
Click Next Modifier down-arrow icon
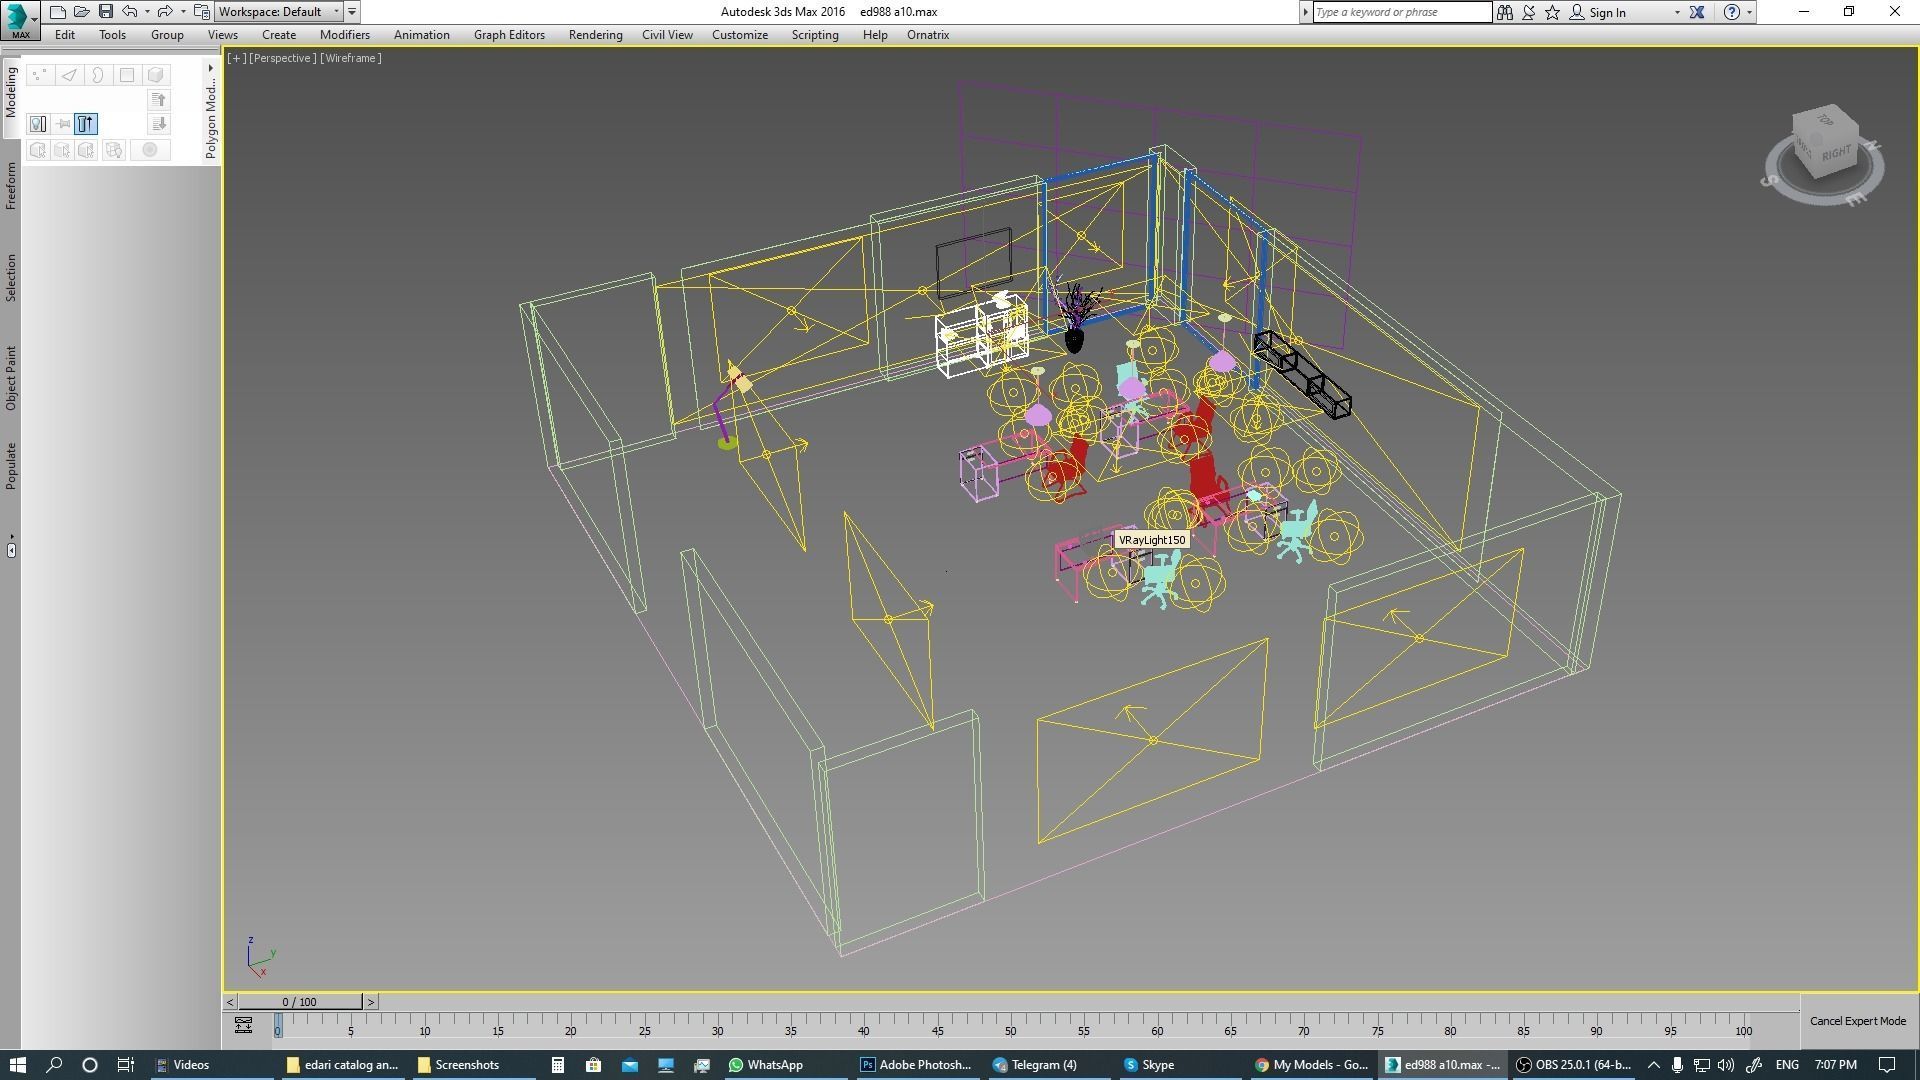(159, 124)
